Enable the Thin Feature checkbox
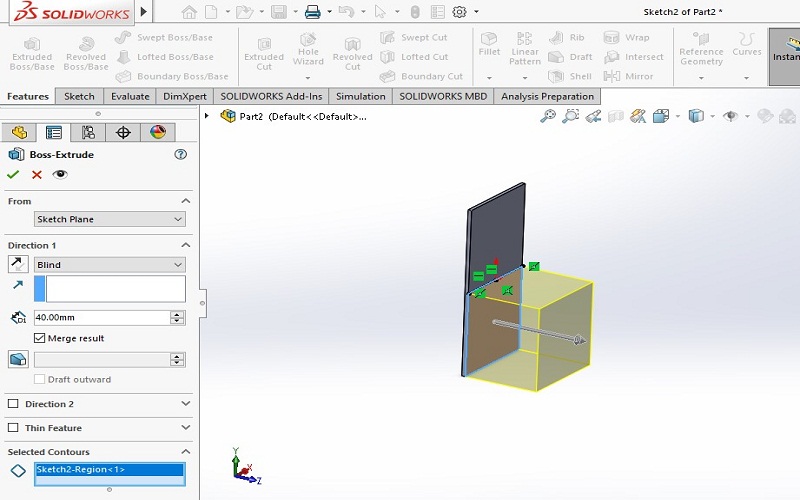Viewport: 800px width, 500px height. (13, 428)
